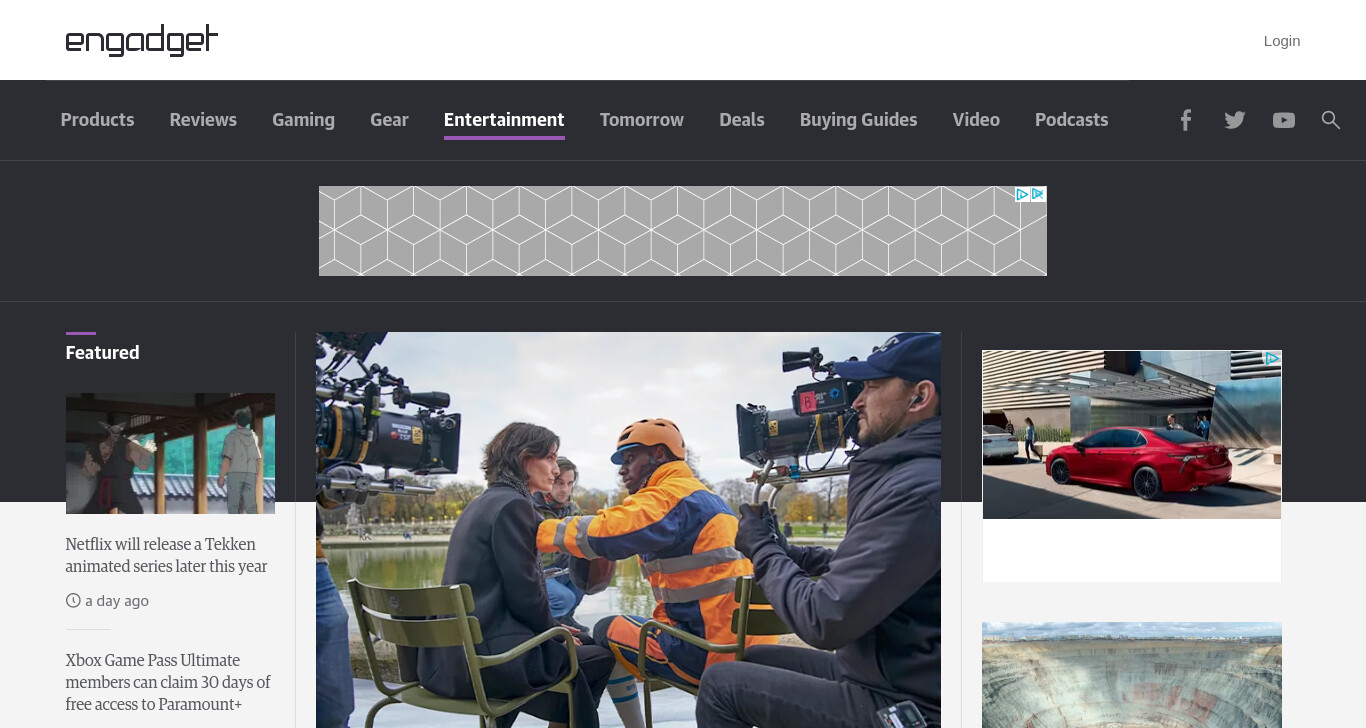Open the Netflix Tekken animated series article

pyautogui.click(x=167, y=555)
